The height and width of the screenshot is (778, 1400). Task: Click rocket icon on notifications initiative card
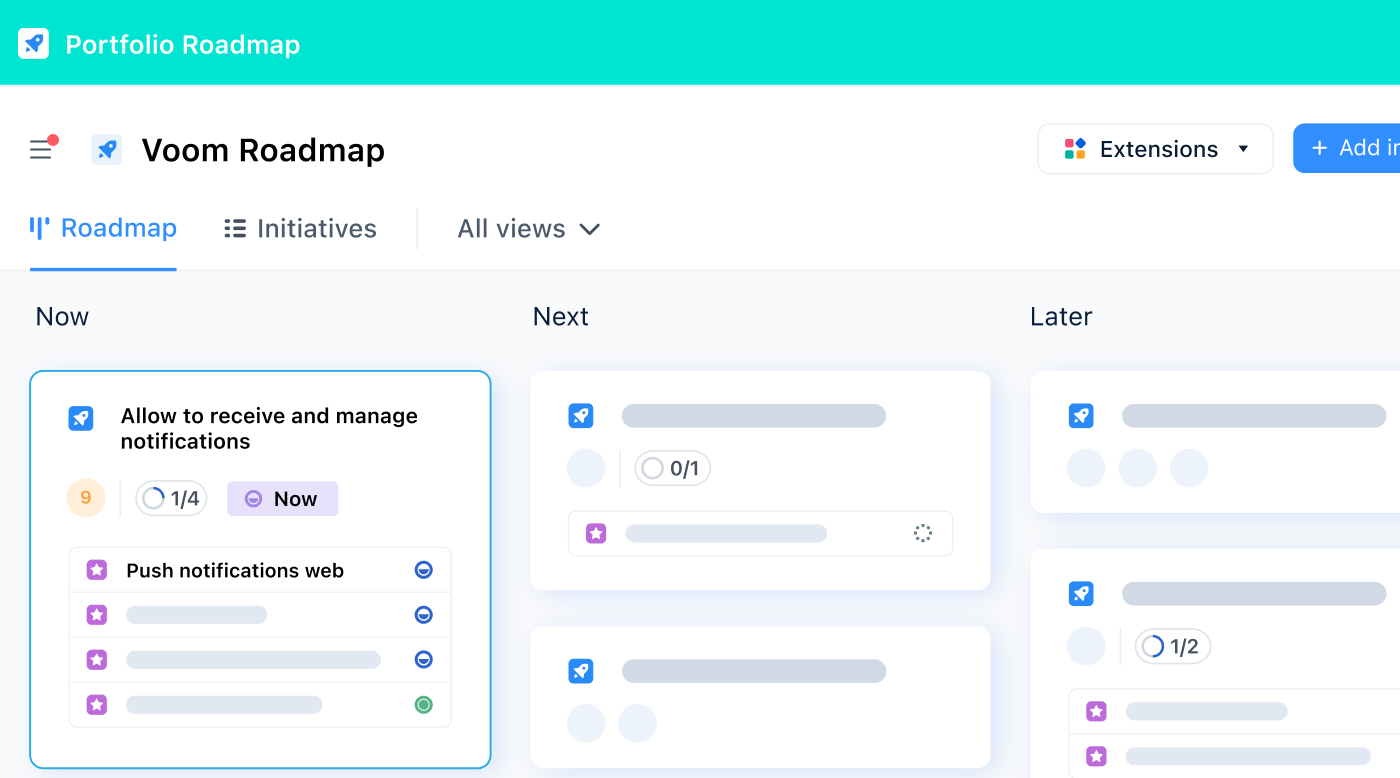[81, 418]
